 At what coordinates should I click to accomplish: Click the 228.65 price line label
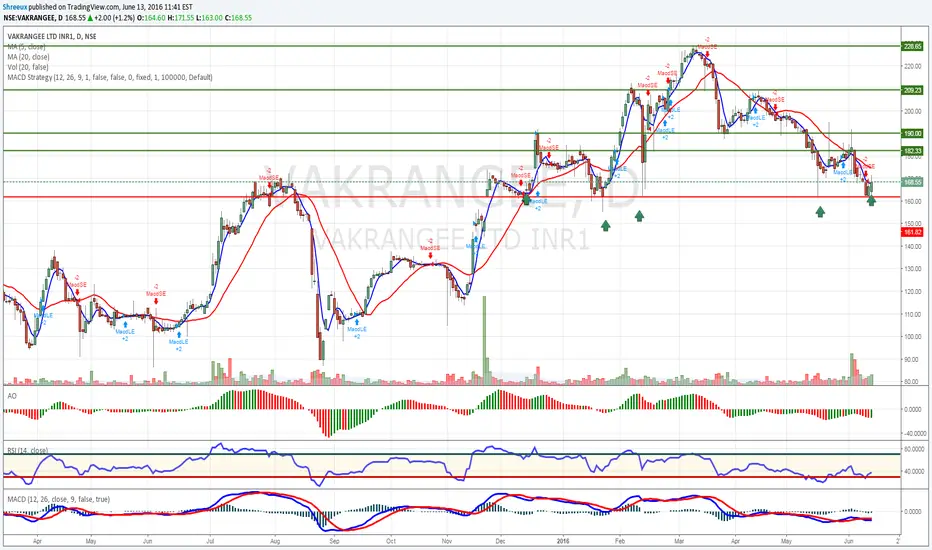(x=912, y=46)
